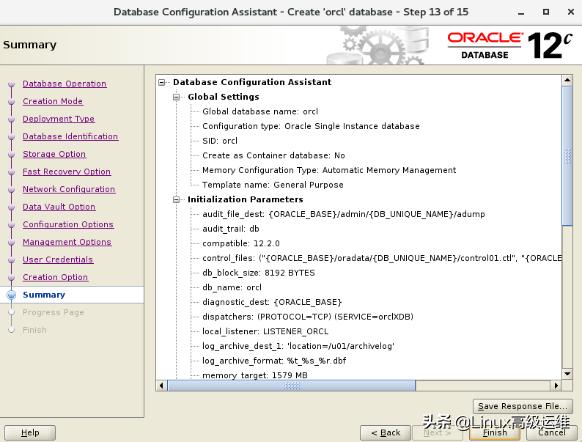This screenshot has height=442, width=582.
Task: Select the Configuration type row
Action: (x=311, y=126)
